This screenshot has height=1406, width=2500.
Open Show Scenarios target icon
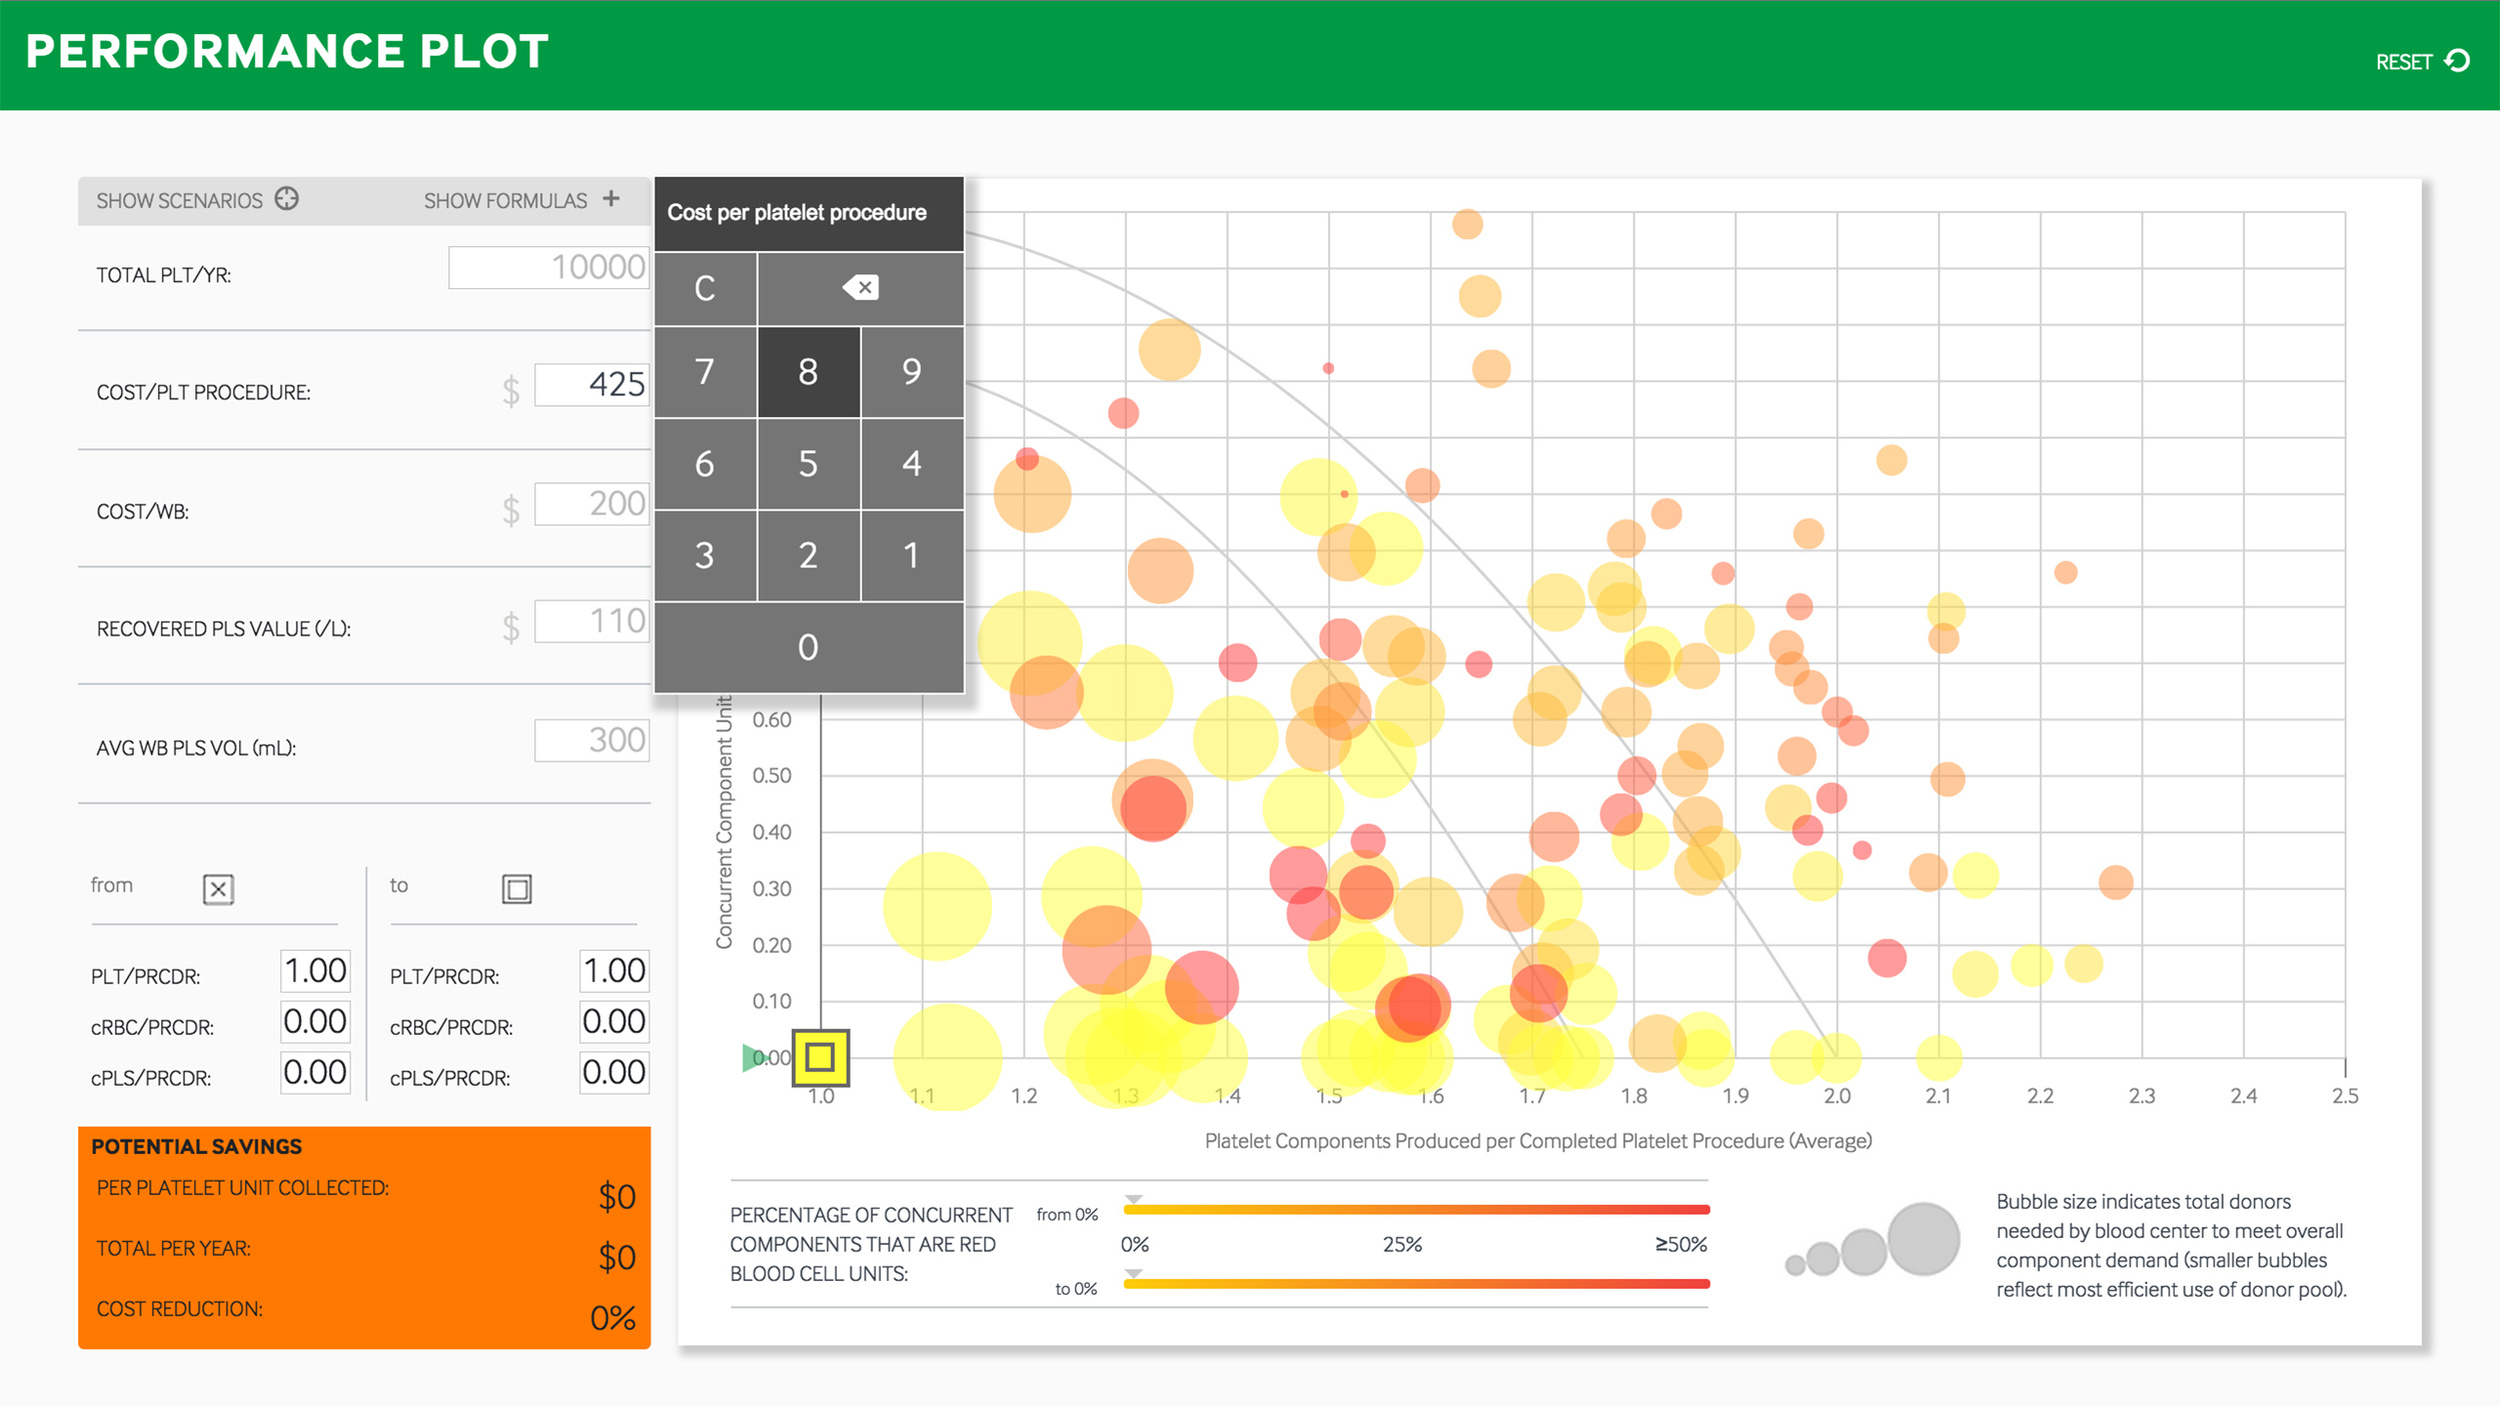coord(287,198)
